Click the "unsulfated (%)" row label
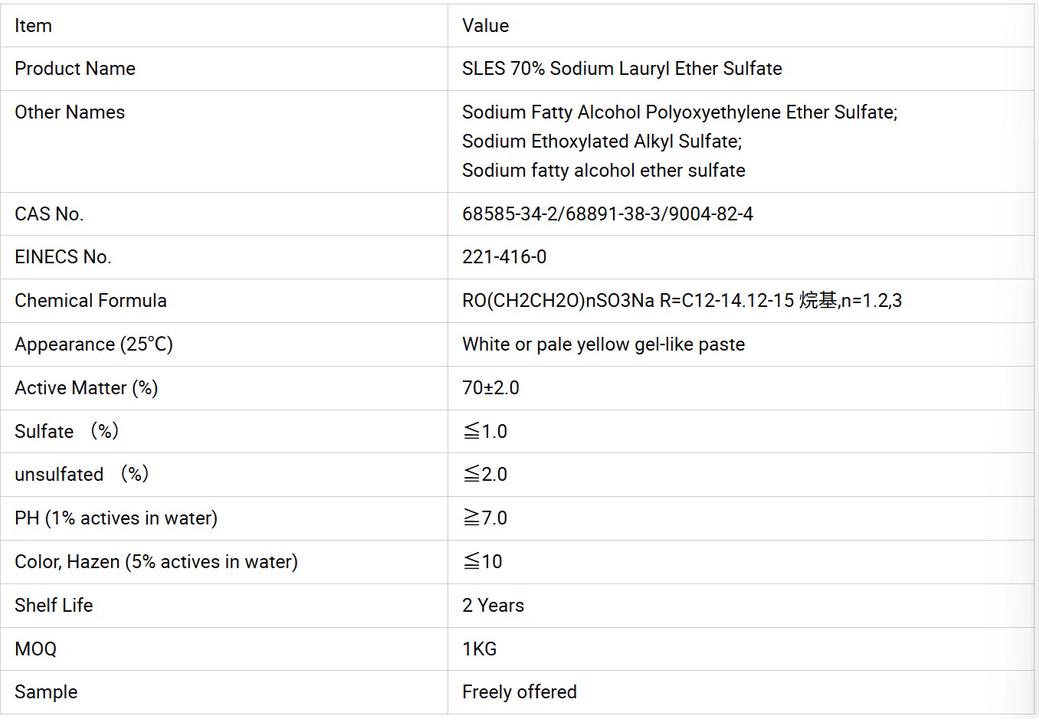Screen dimensions: 1039x721 click(81, 474)
